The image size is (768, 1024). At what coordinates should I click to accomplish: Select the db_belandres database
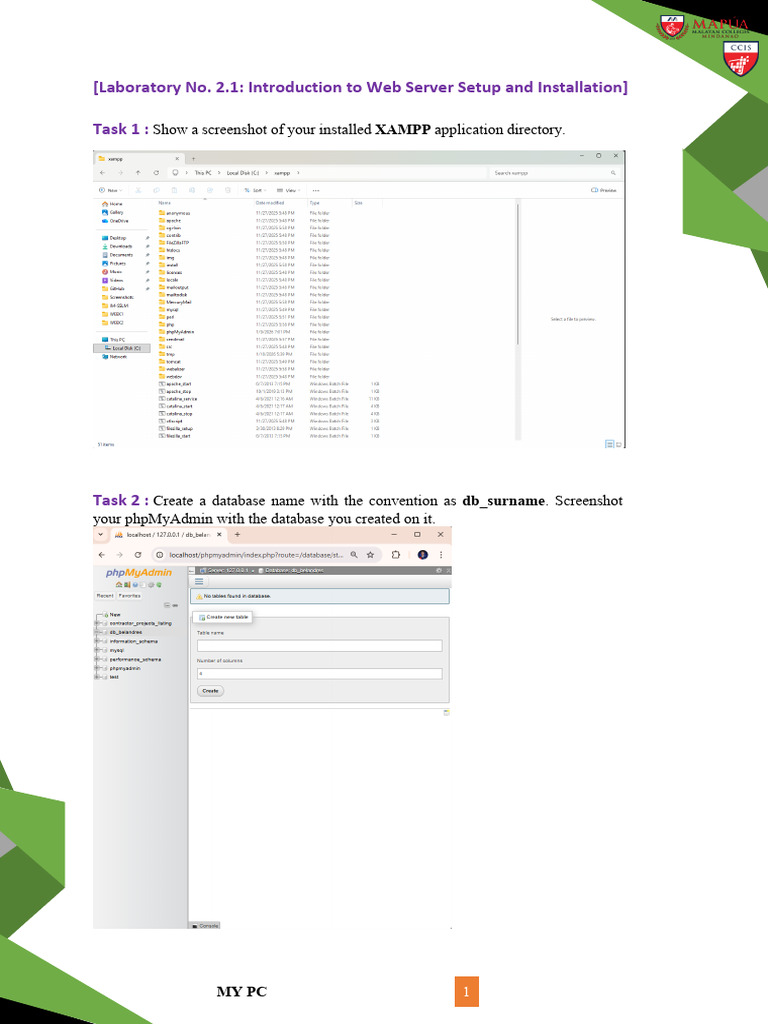pyautogui.click(x=125, y=632)
